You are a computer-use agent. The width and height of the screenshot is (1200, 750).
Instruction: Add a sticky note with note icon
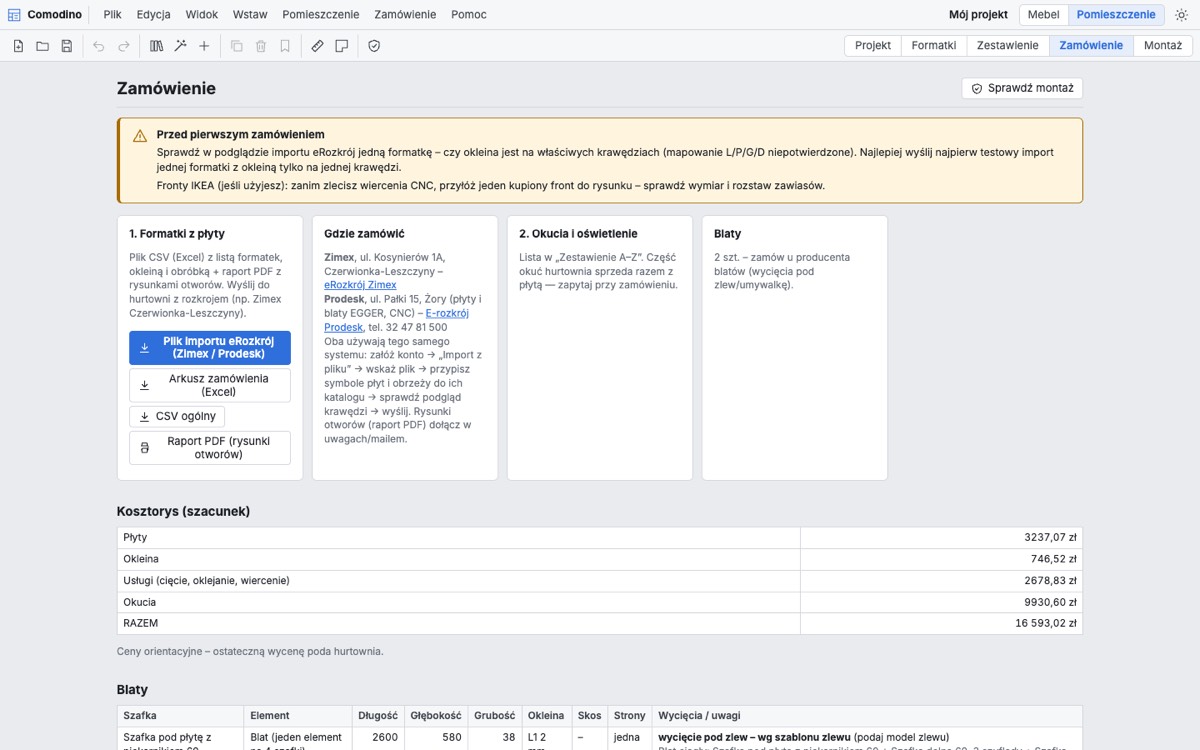(x=341, y=46)
